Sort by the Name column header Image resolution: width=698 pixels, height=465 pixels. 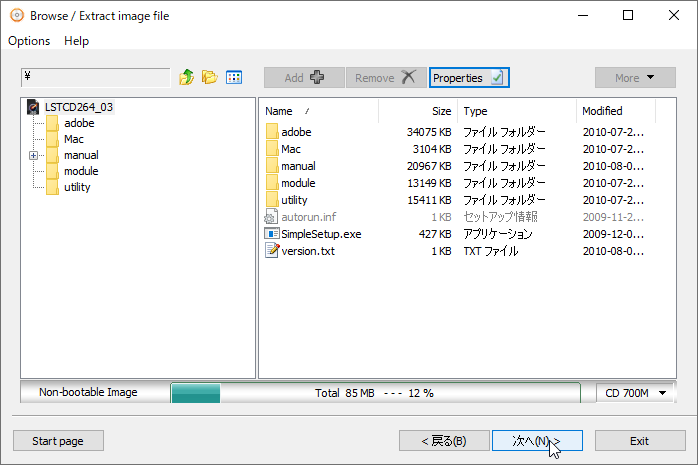pyautogui.click(x=318, y=111)
